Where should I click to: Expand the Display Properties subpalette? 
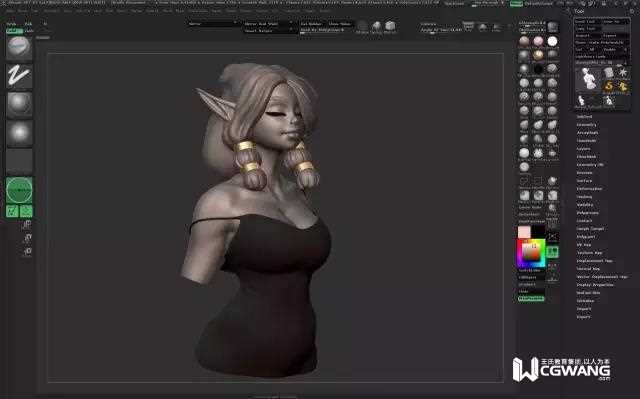[x=595, y=285]
